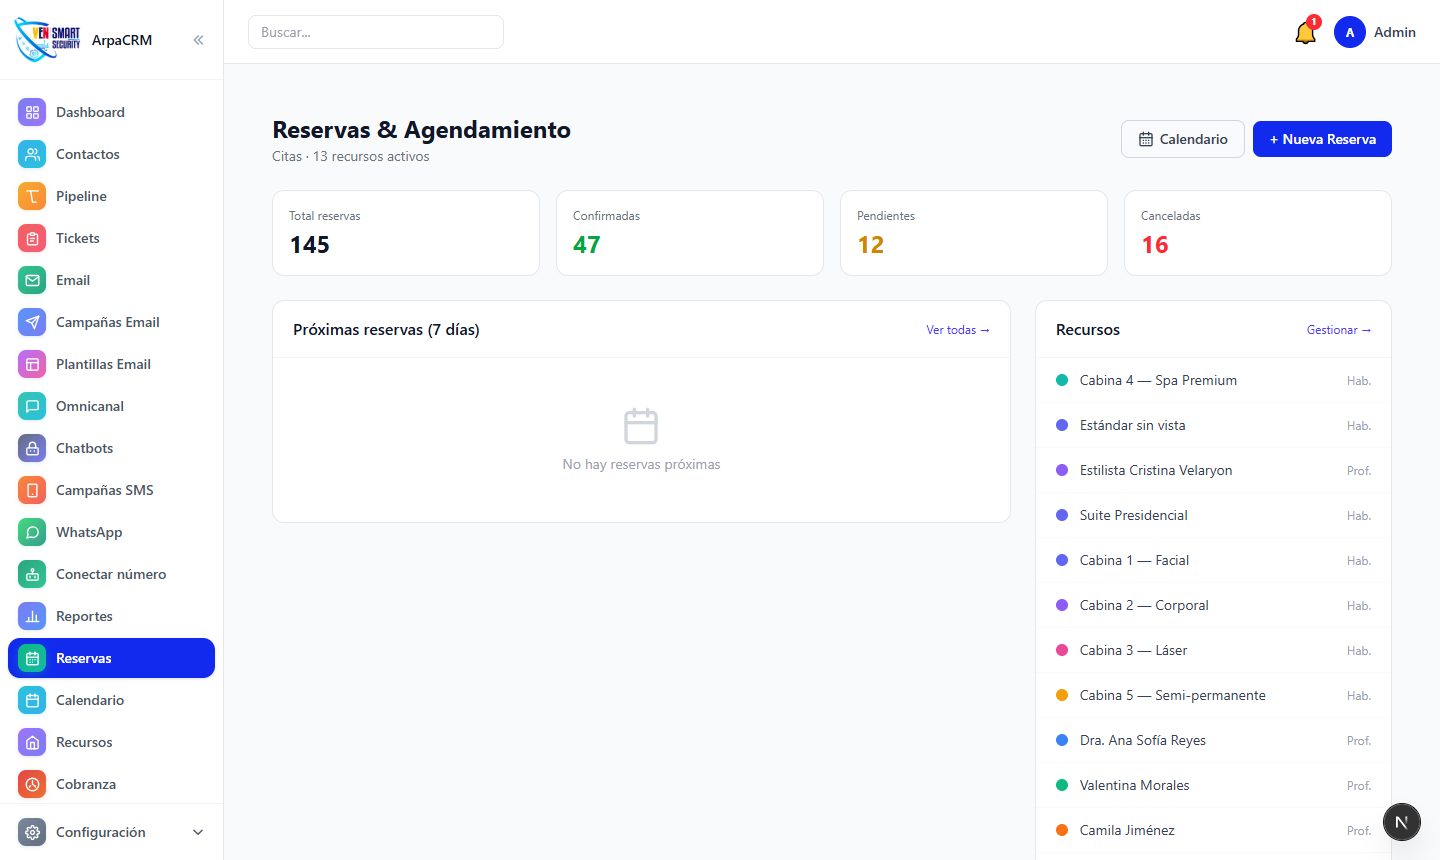The image size is (1440, 860).
Task: Click the Buscar search field
Action: click(376, 32)
